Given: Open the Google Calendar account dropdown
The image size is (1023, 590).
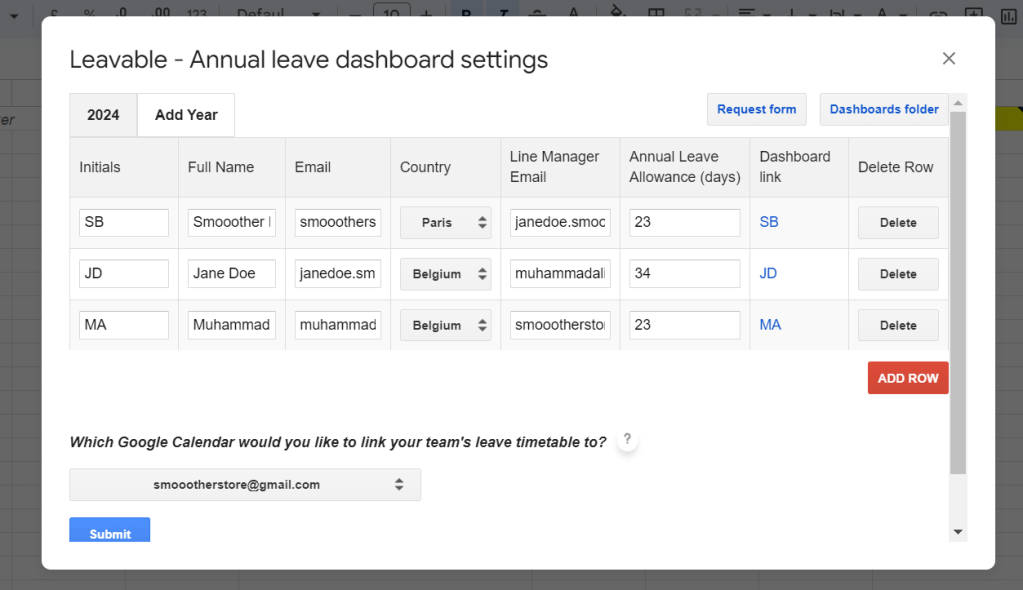Looking at the screenshot, I should (x=245, y=485).
